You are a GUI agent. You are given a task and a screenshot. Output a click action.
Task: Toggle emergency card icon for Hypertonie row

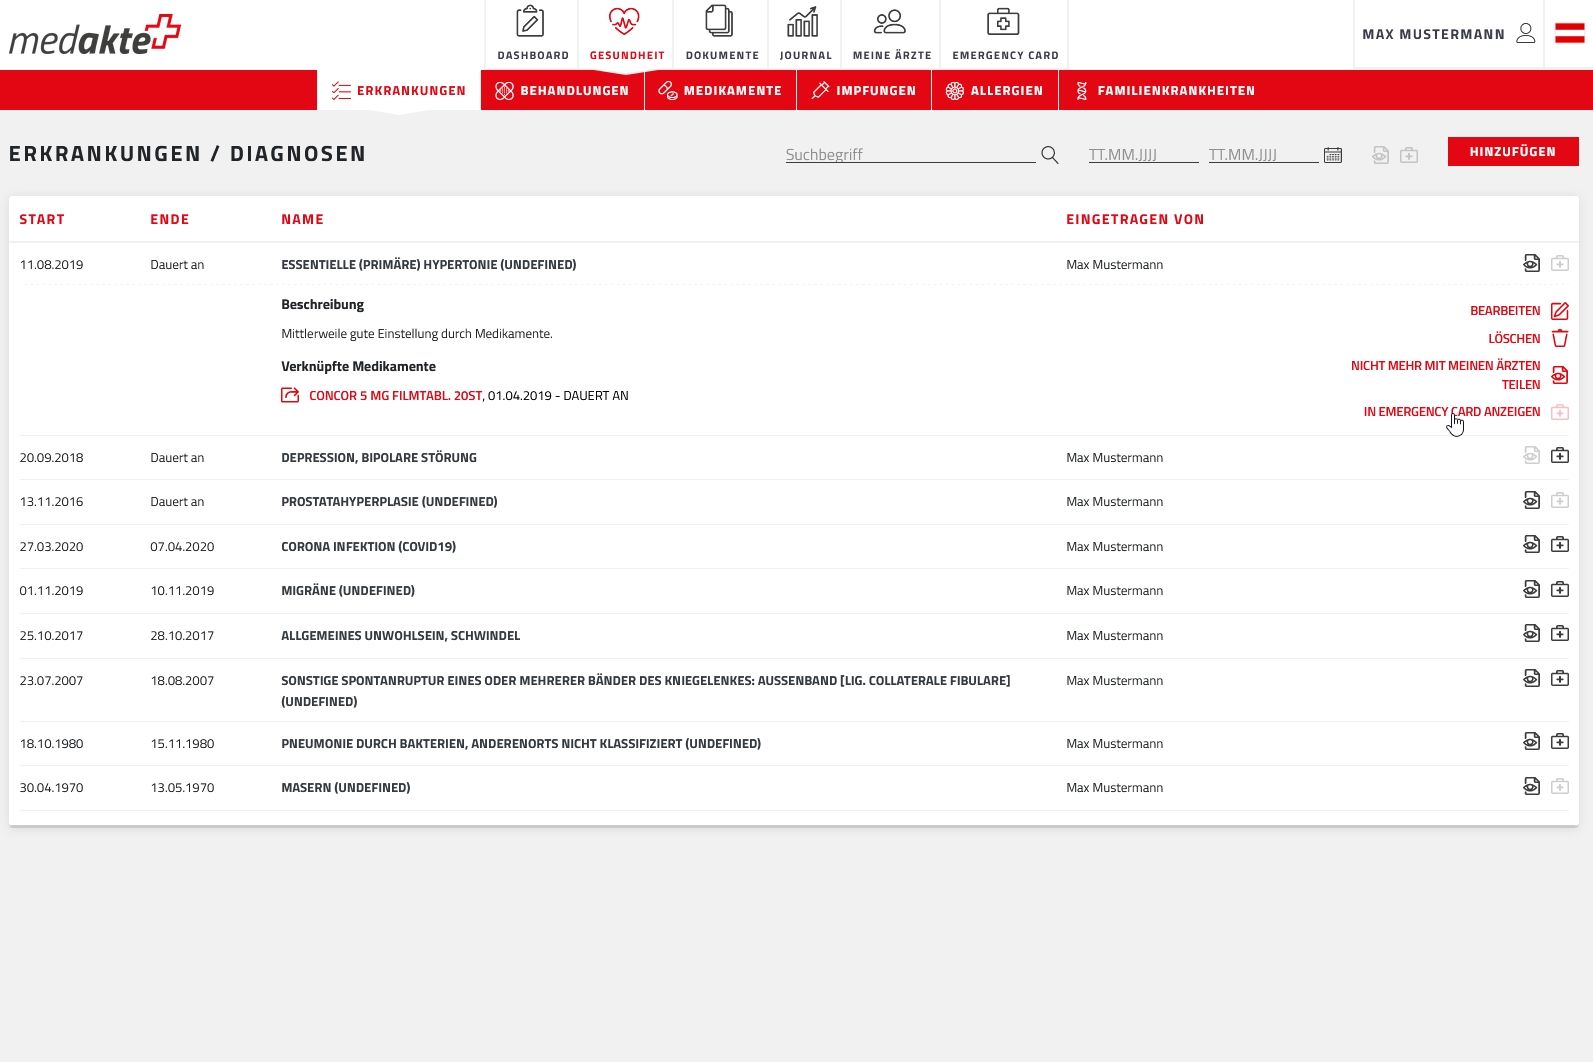click(x=1560, y=264)
